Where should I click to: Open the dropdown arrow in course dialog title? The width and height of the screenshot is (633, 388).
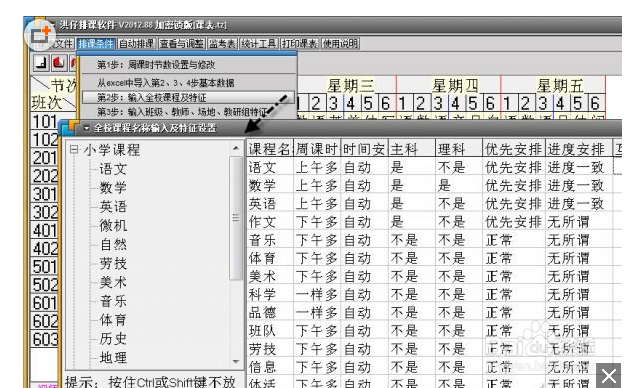pos(86,128)
